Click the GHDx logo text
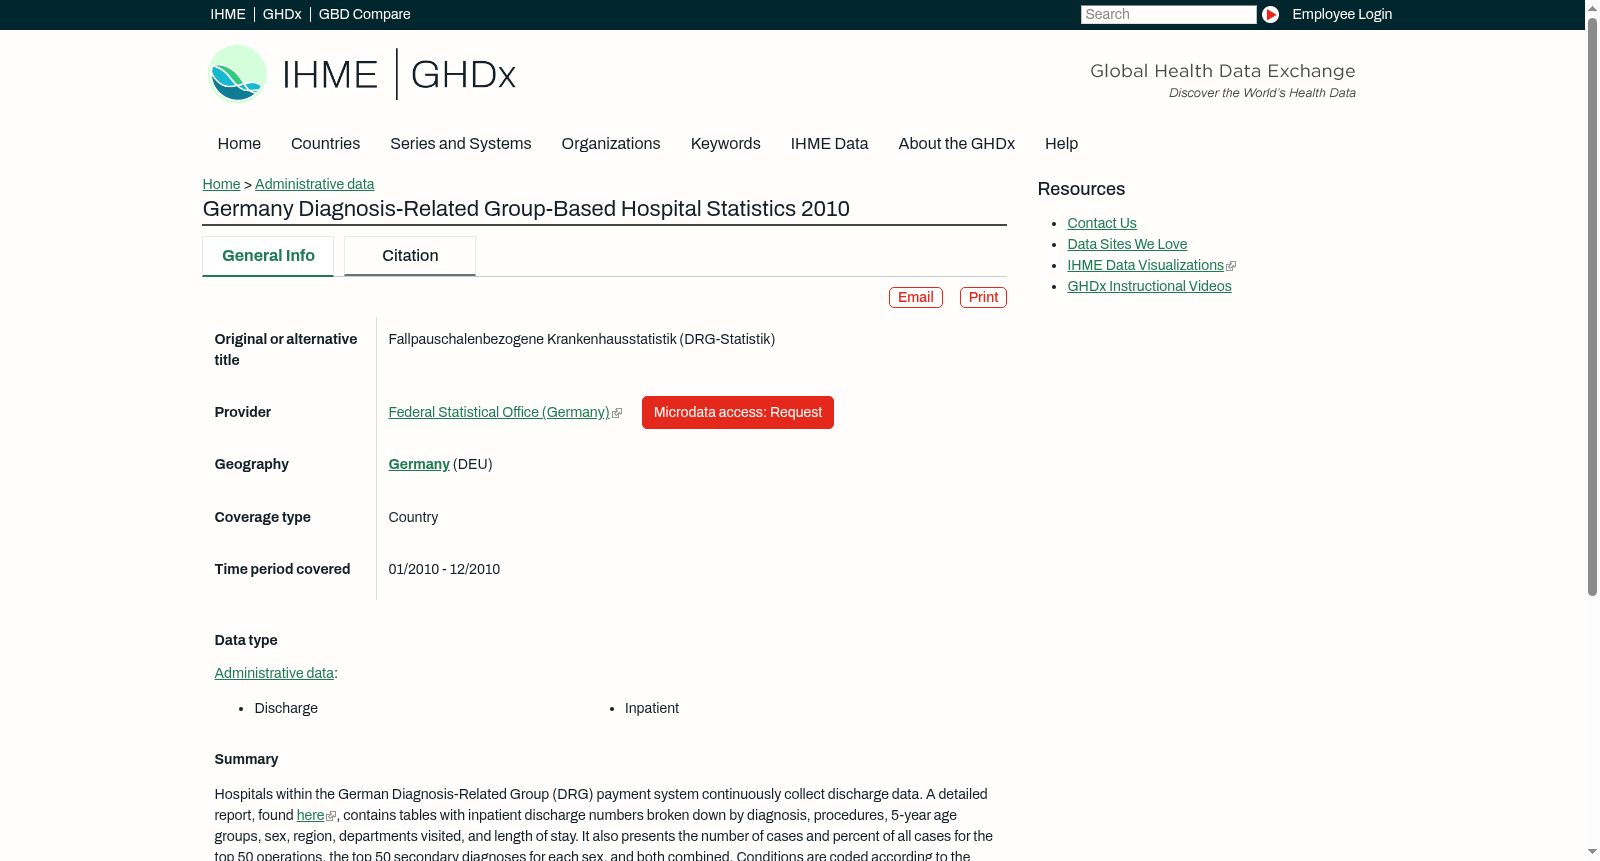Viewport: 1600px width, 861px height. (463, 75)
